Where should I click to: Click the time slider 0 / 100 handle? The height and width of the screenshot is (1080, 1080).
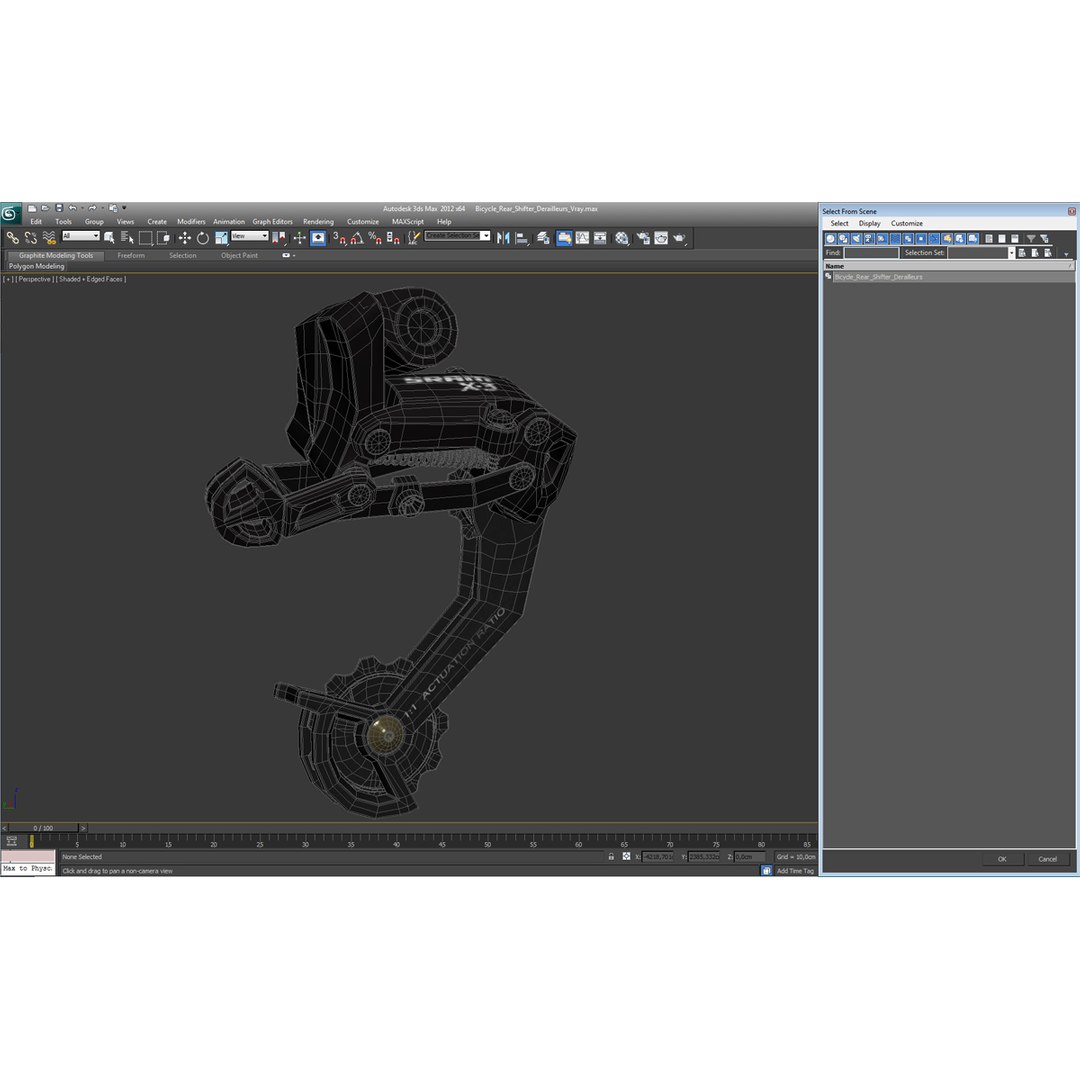43,829
